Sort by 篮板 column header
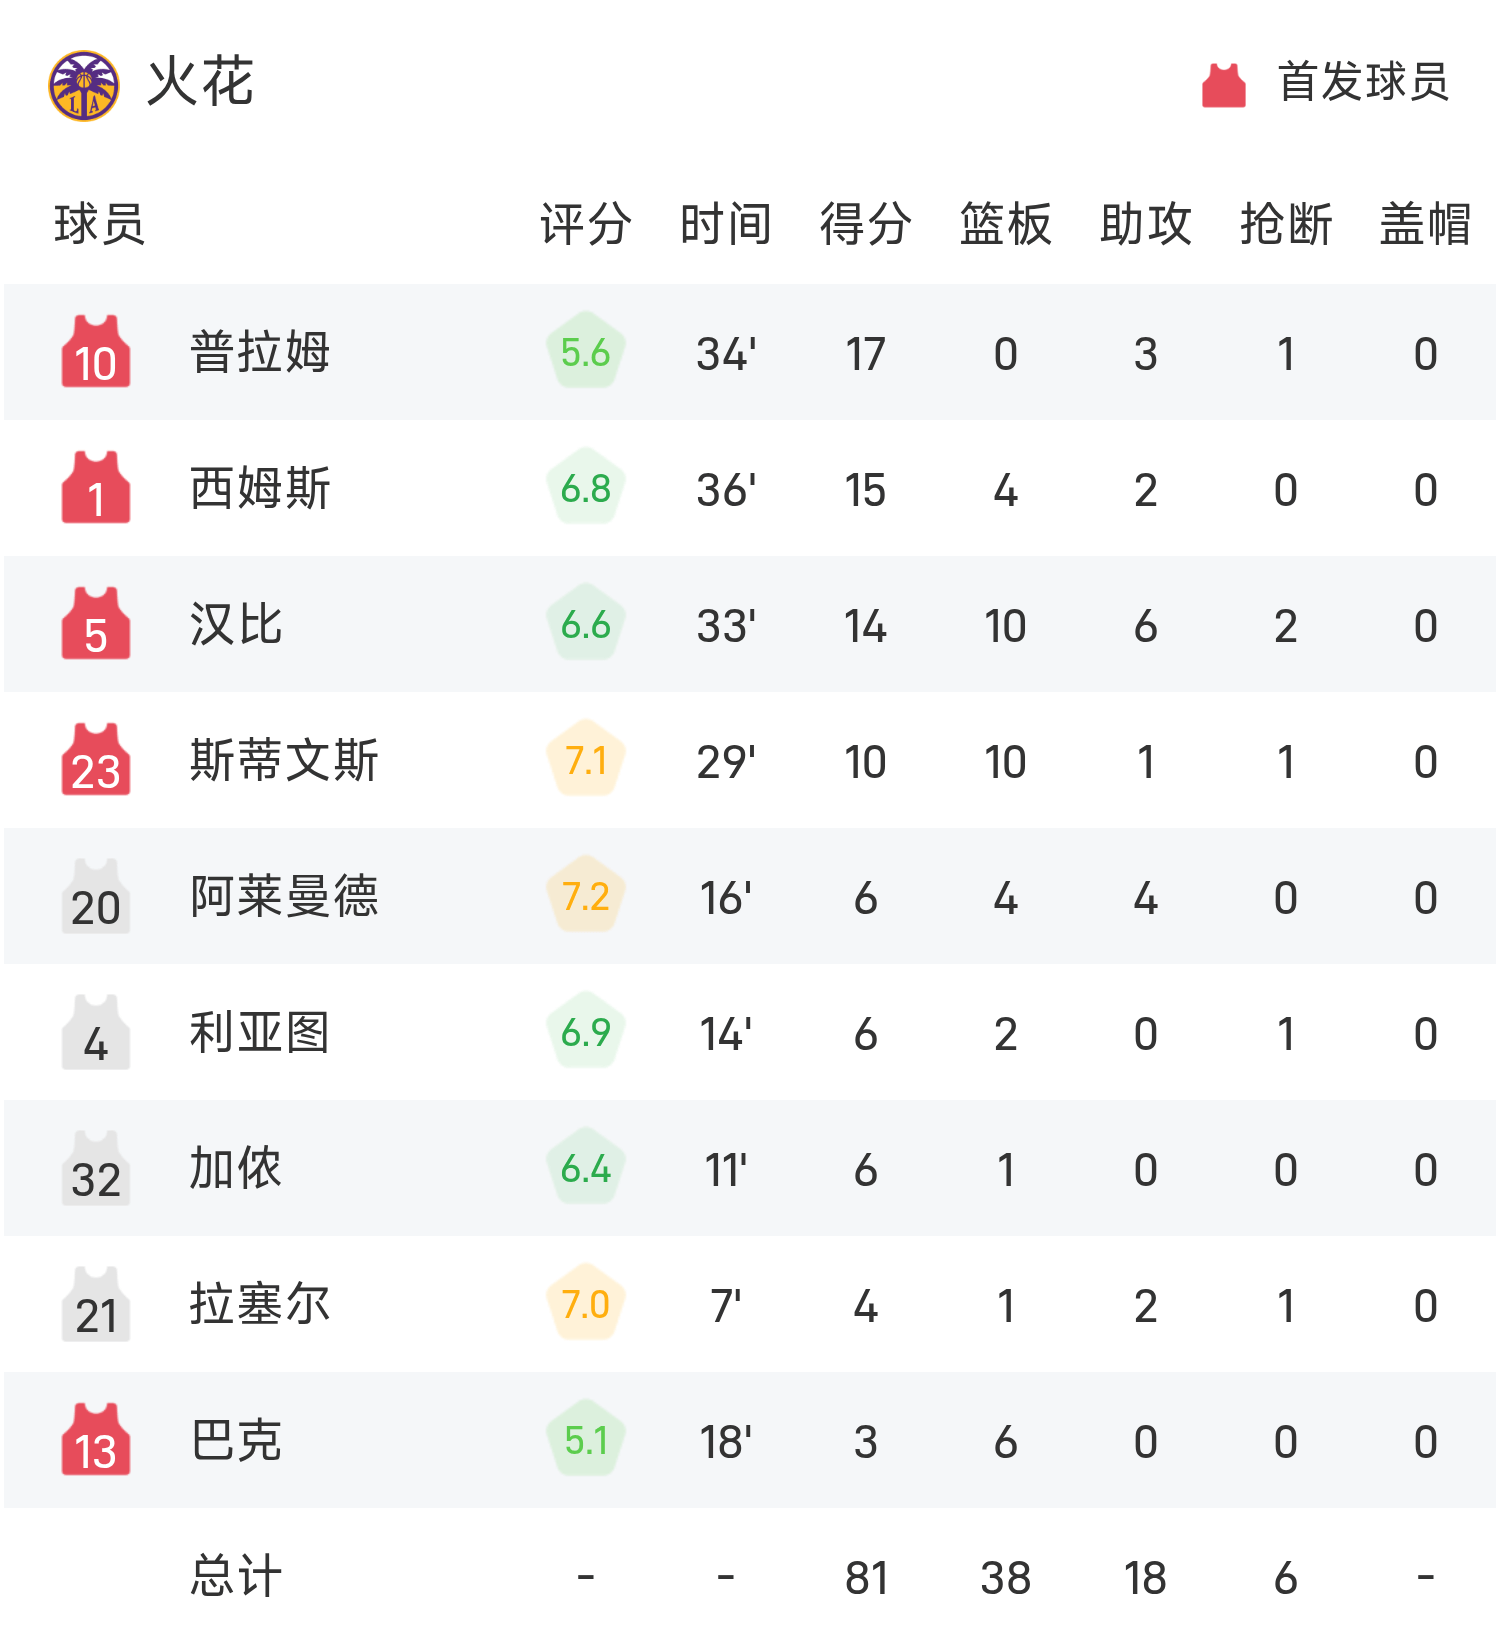The image size is (1500, 1648). tap(1006, 224)
